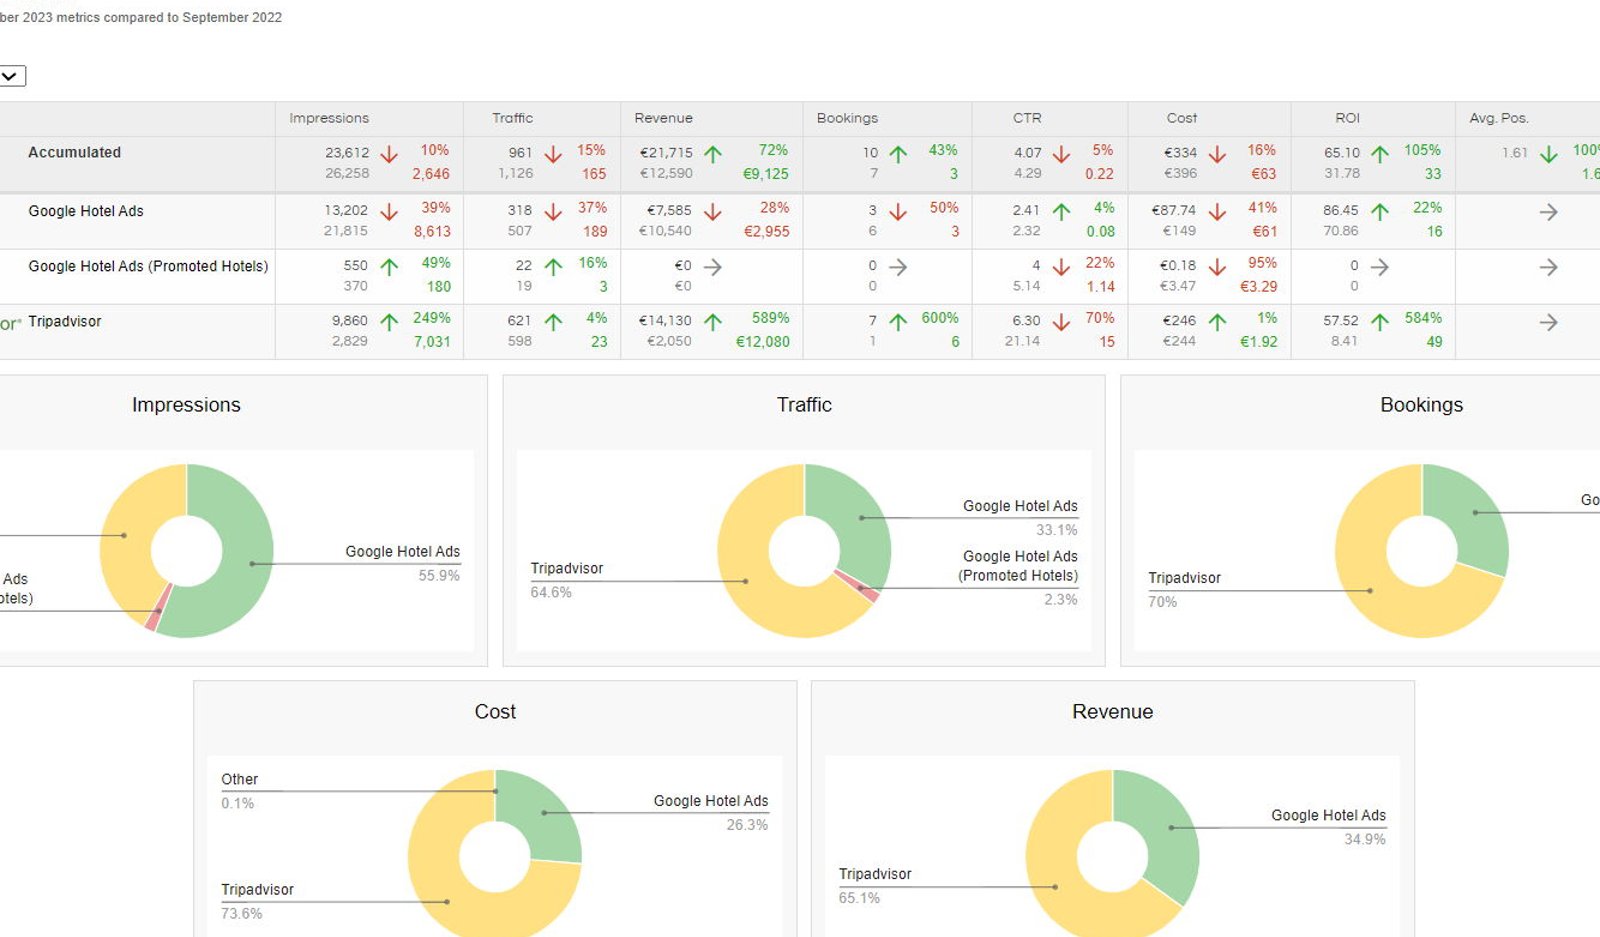This screenshot has width=1600, height=937.
Task: Click Revenue right arrow in Promoted Hotels row
Action: tap(713, 267)
